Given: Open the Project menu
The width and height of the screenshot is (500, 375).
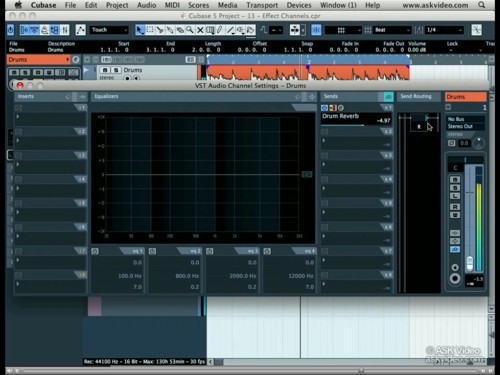Looking at the screenshot, I should pyautogui.click(x=117, y=5).
